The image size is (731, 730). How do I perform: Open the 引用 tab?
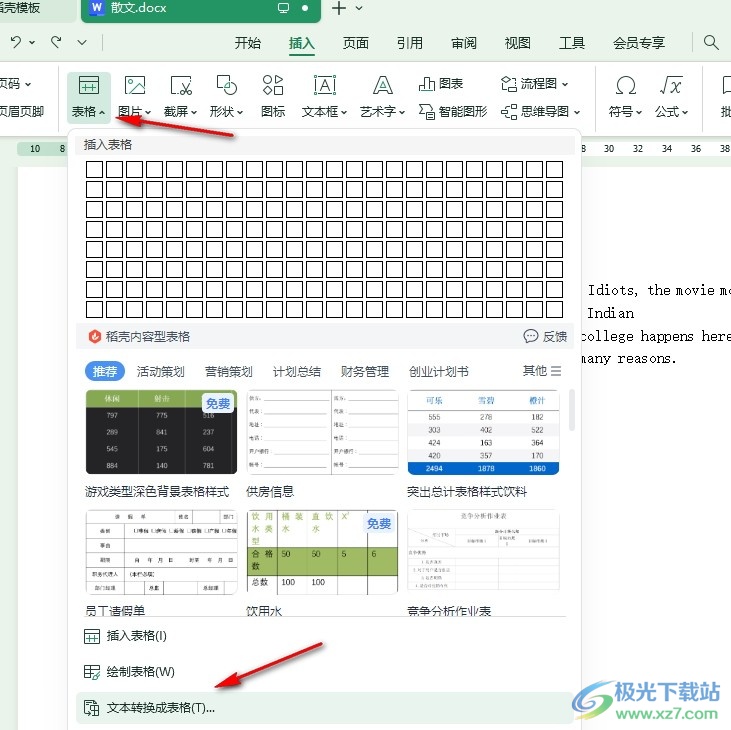[x=410, y=43]
